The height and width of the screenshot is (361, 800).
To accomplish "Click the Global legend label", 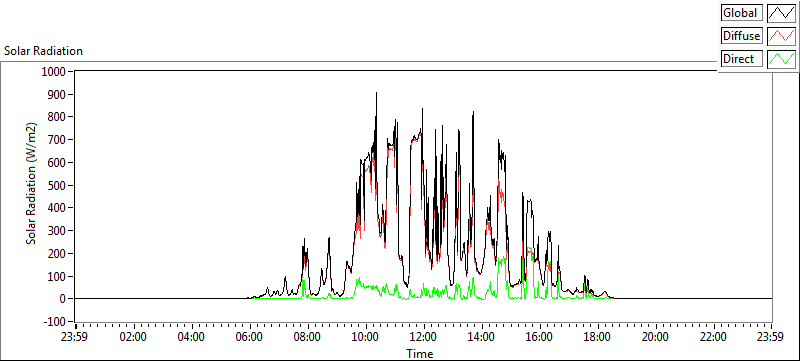I will (x=742, y=13).
